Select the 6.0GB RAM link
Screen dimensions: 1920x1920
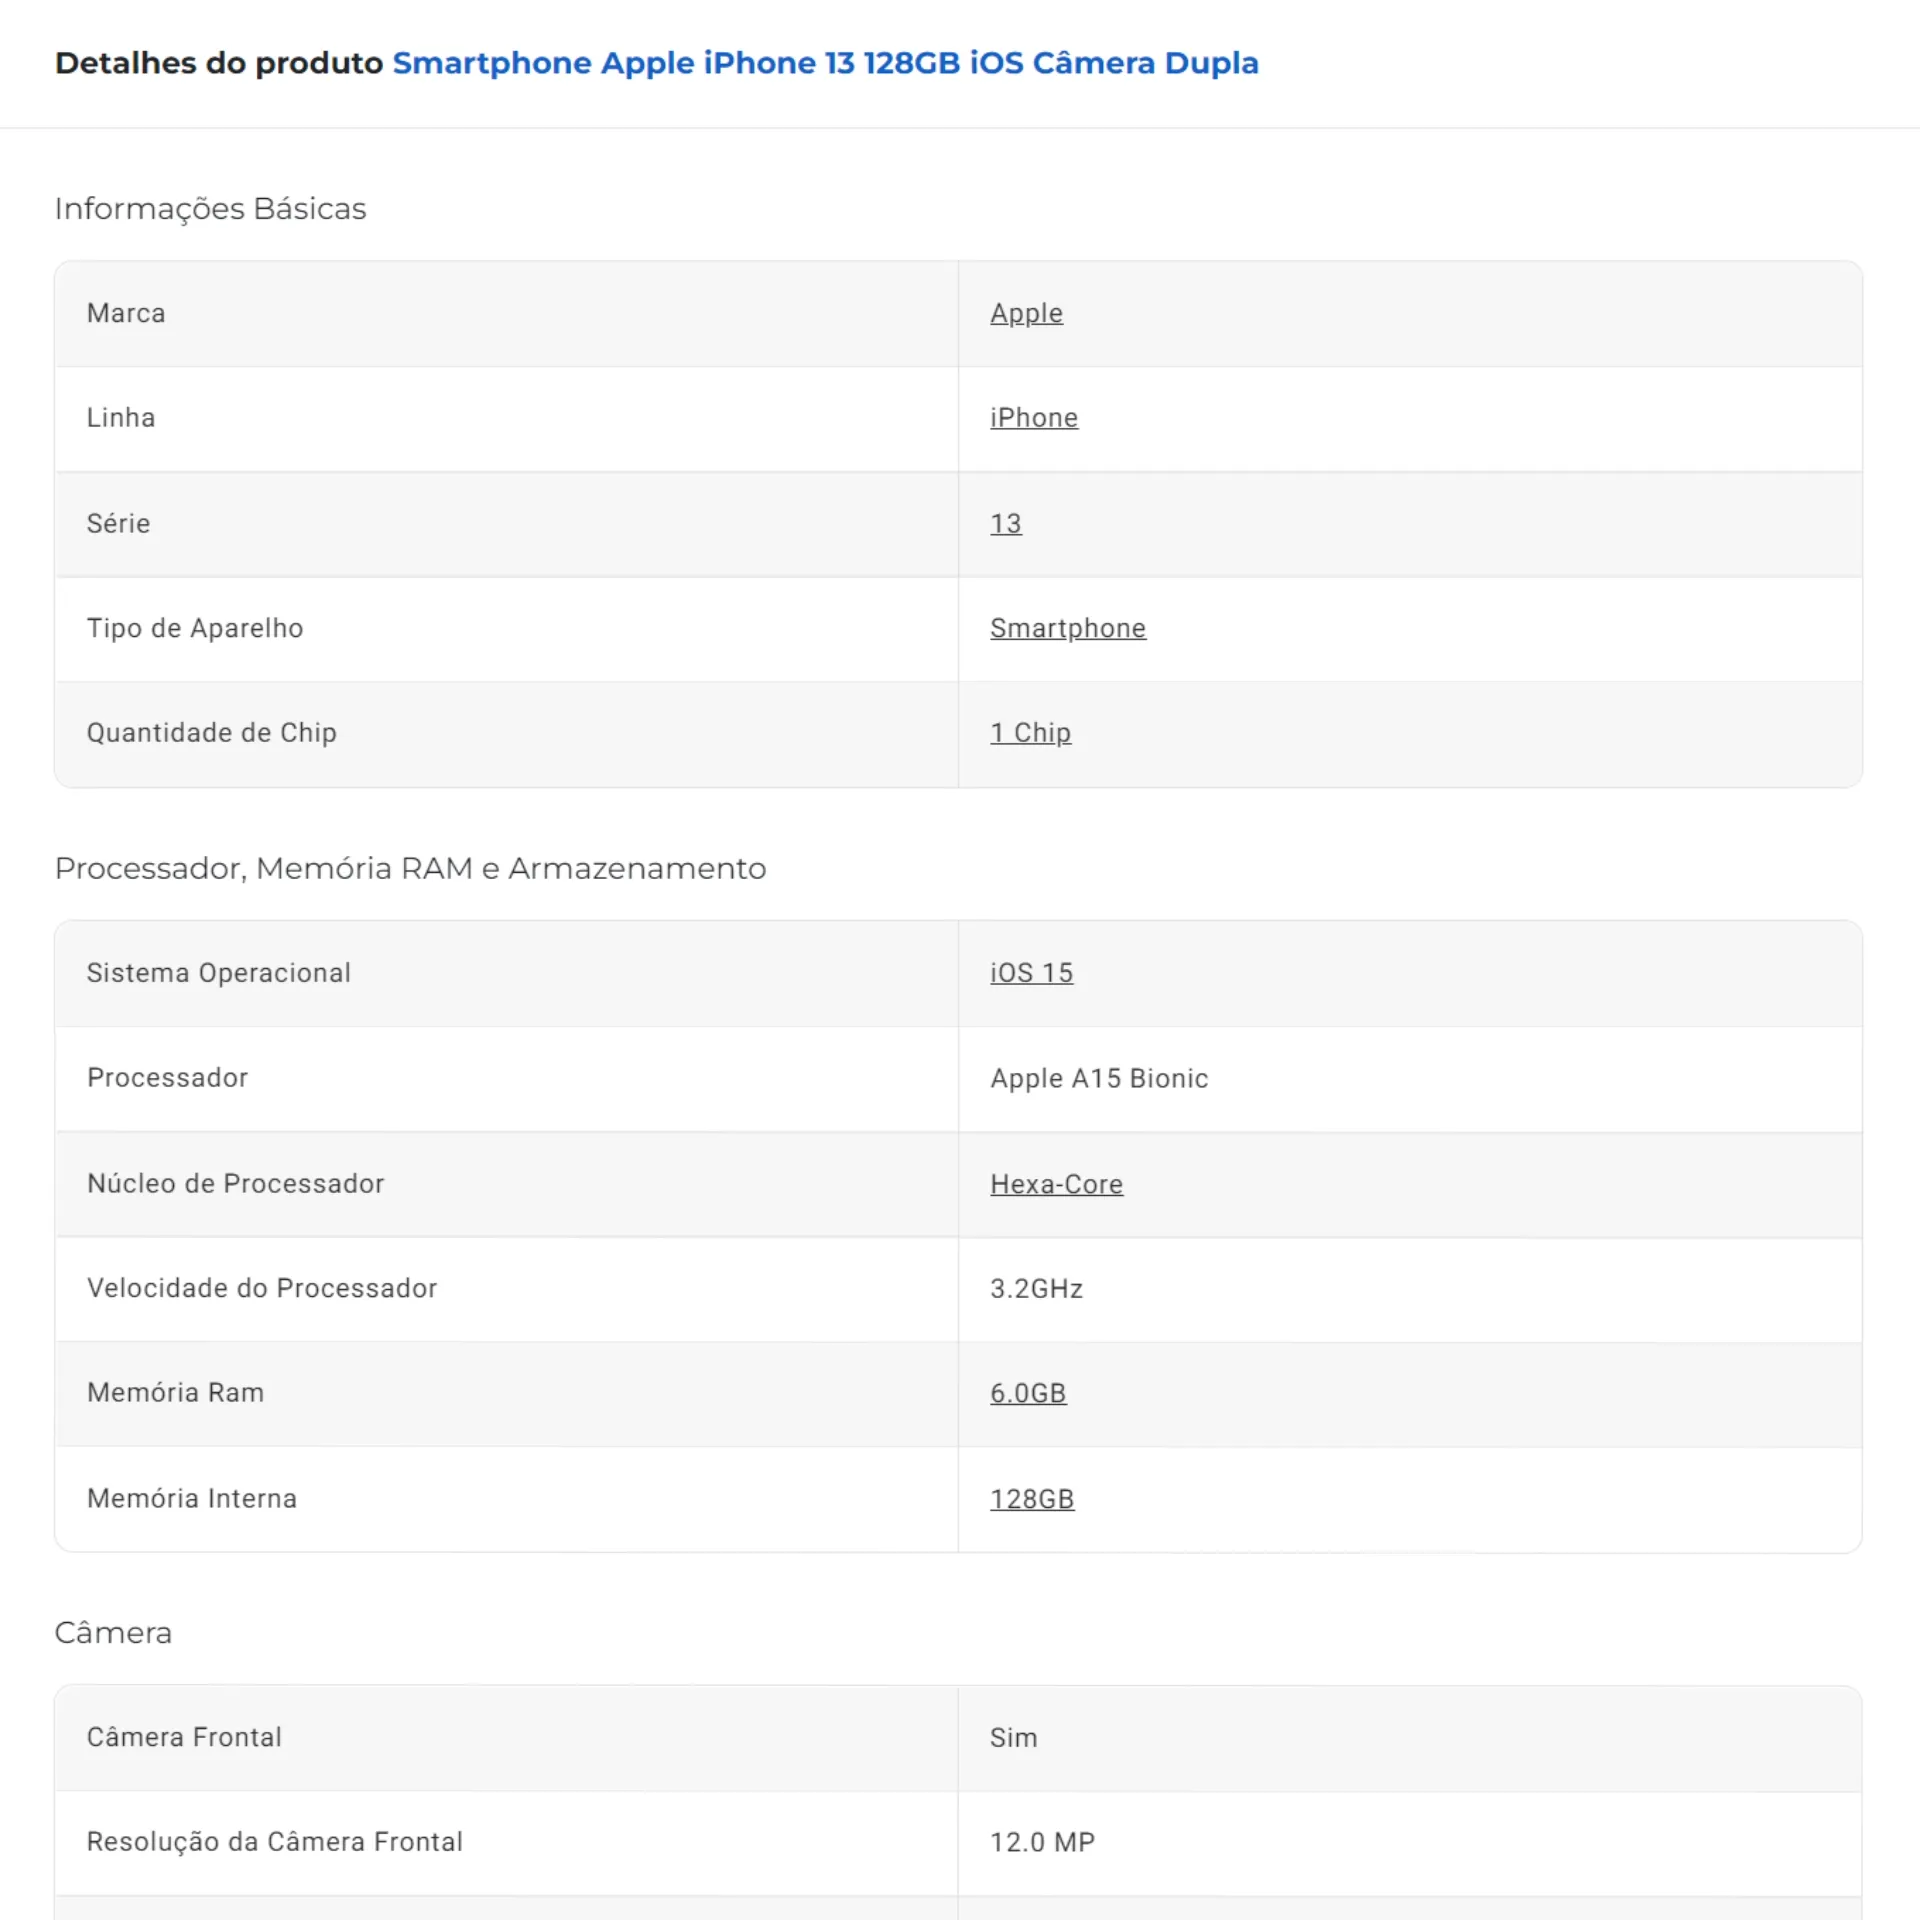(x=1027, y=1392)
